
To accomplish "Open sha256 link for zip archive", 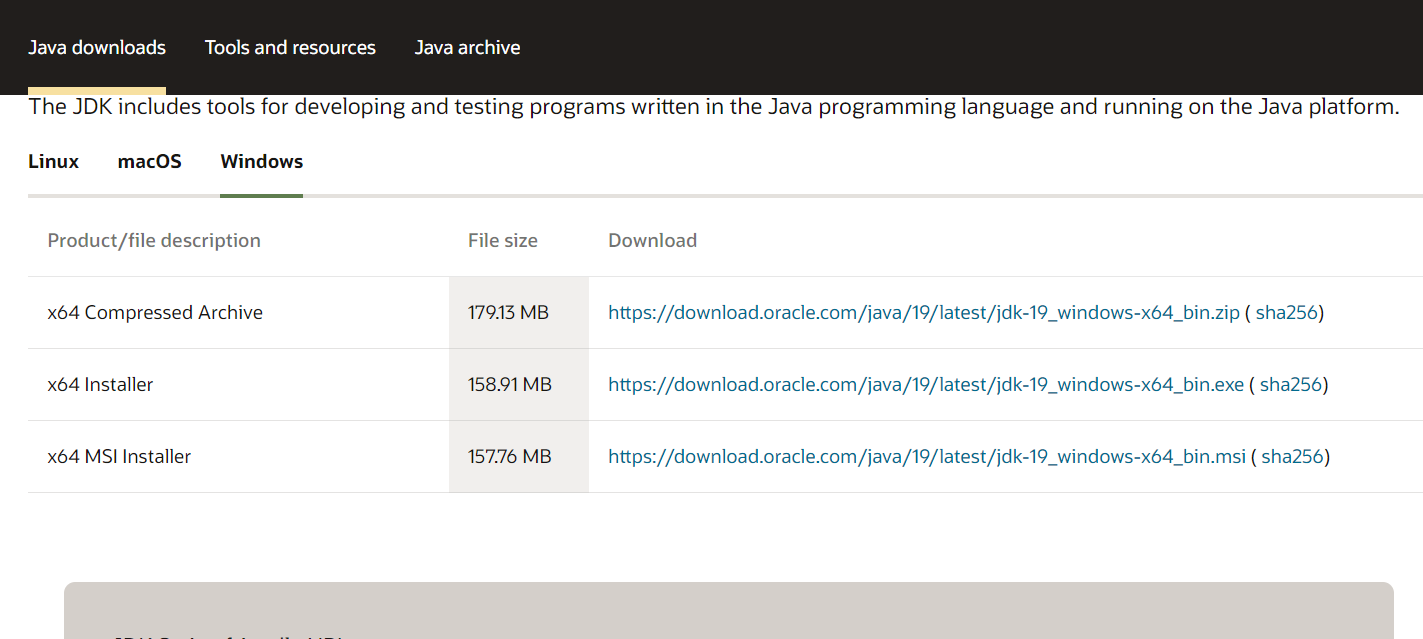I will pyautogui.click(x=1287, y=312).
